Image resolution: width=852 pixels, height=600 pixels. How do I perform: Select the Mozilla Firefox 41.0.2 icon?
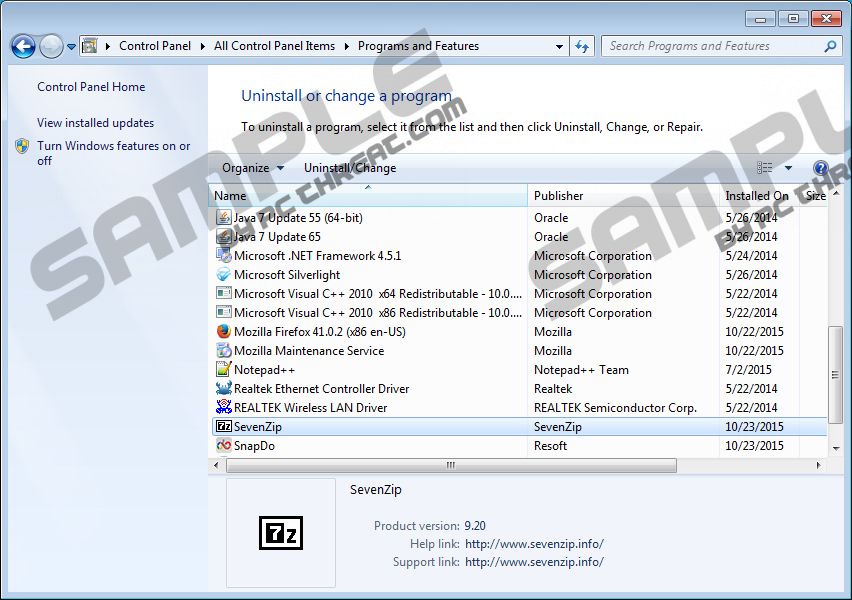(223, 332)
